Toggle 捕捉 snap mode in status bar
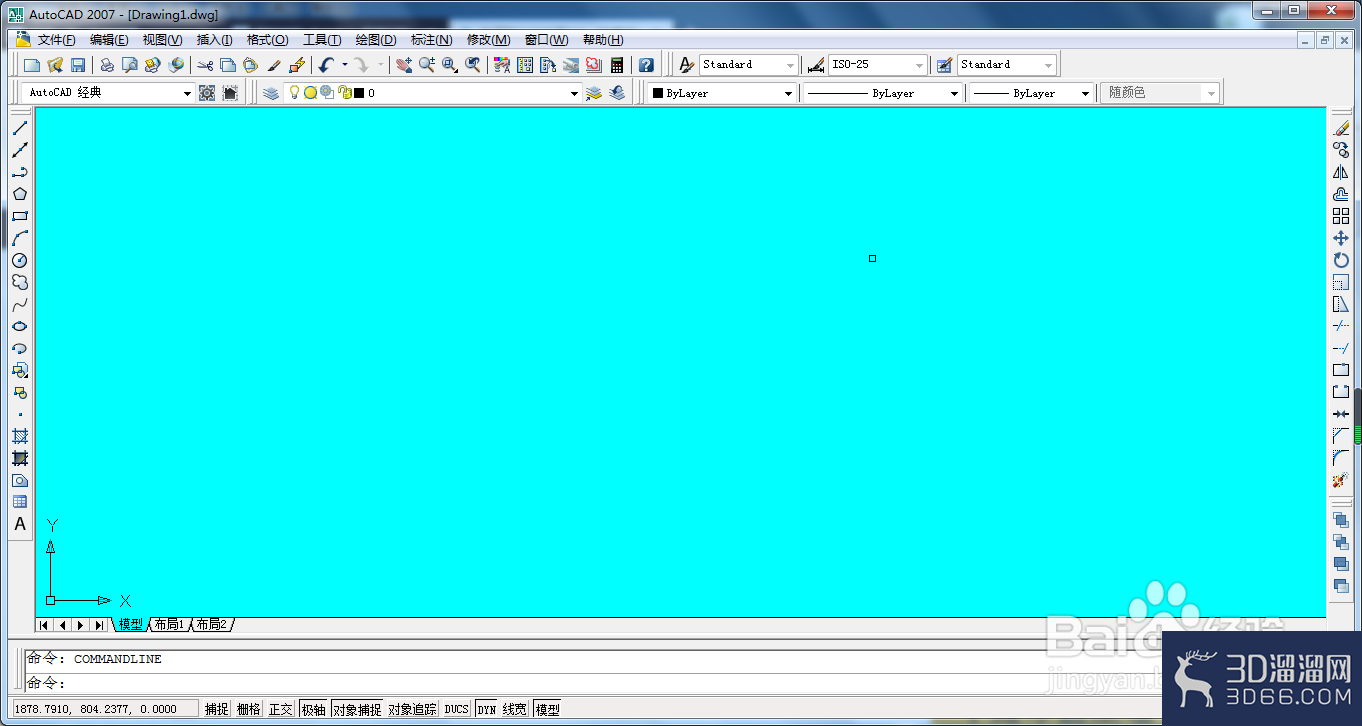1362x726 pixels. tap(217, 709)
